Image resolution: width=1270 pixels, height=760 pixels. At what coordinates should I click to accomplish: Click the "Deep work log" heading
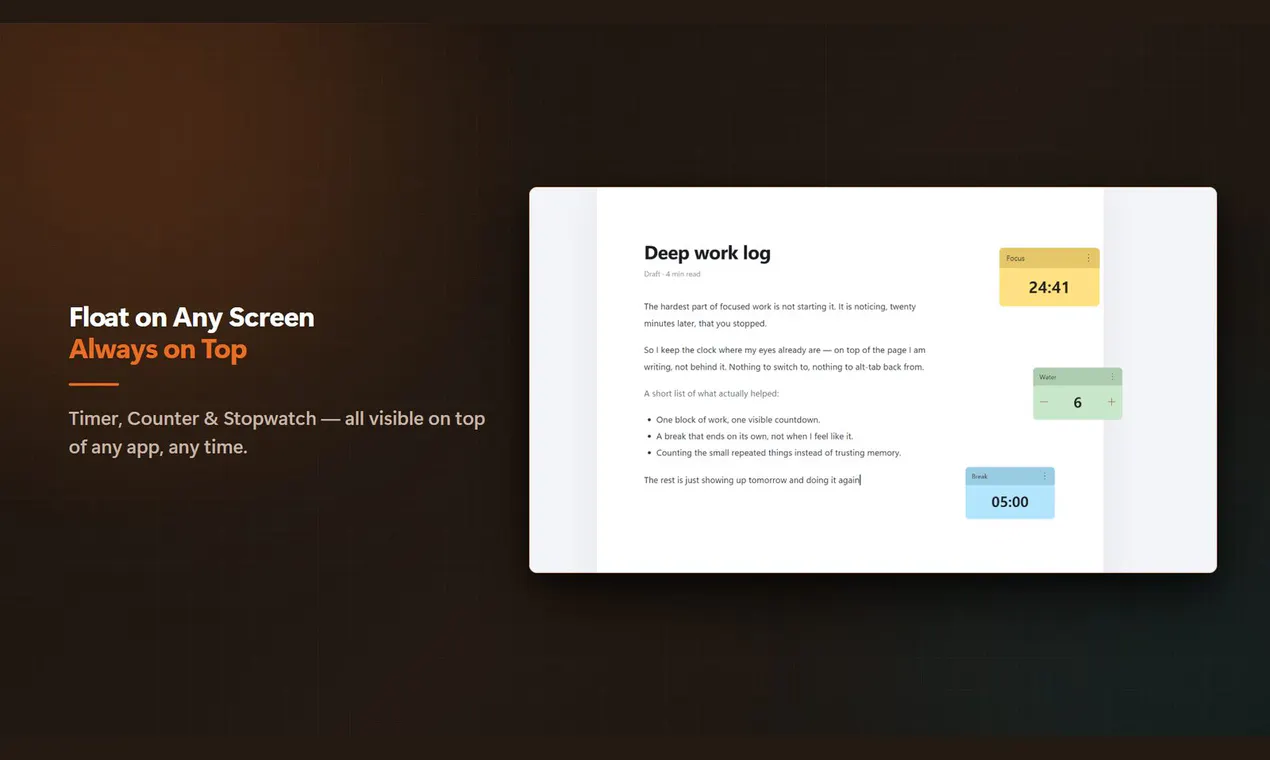707,253
